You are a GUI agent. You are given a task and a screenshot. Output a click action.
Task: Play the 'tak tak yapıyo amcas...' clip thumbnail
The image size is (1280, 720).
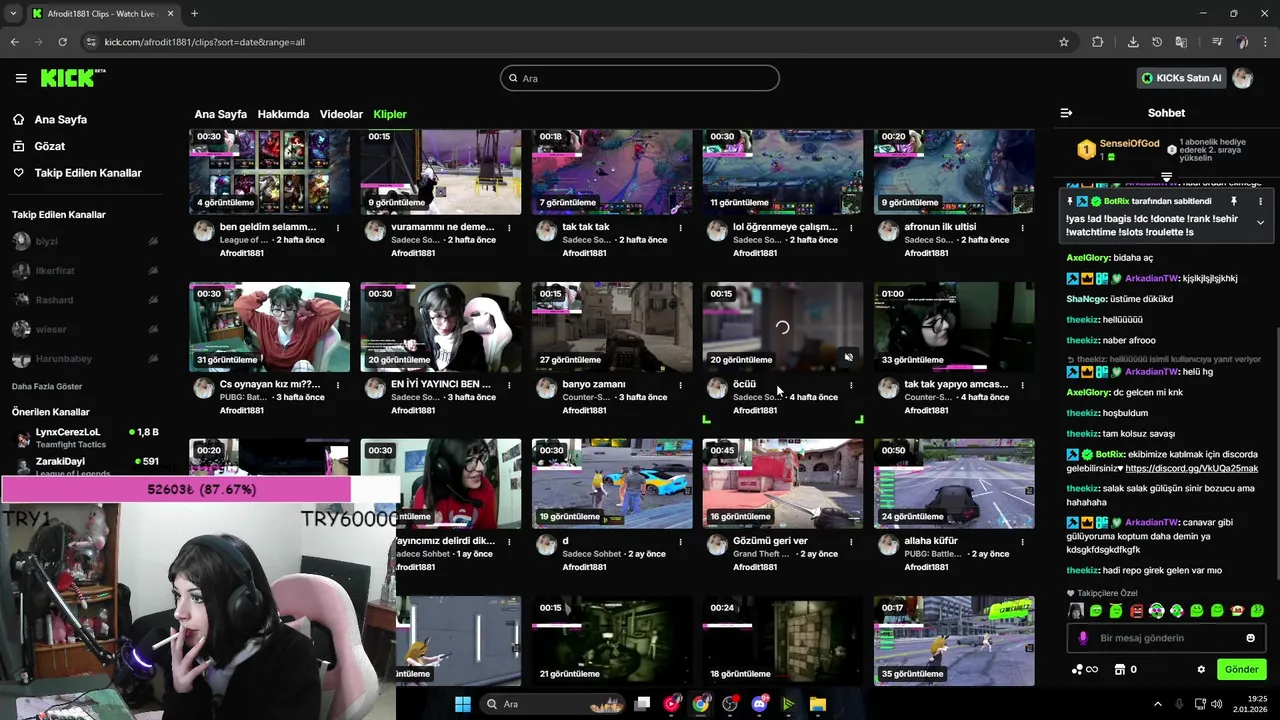[x=954, y=327]
